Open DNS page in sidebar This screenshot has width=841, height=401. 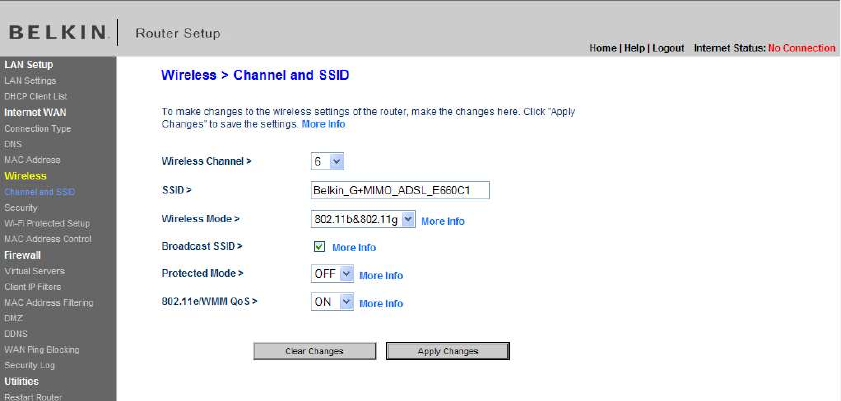pyautogui.click(x=13, y=144)
